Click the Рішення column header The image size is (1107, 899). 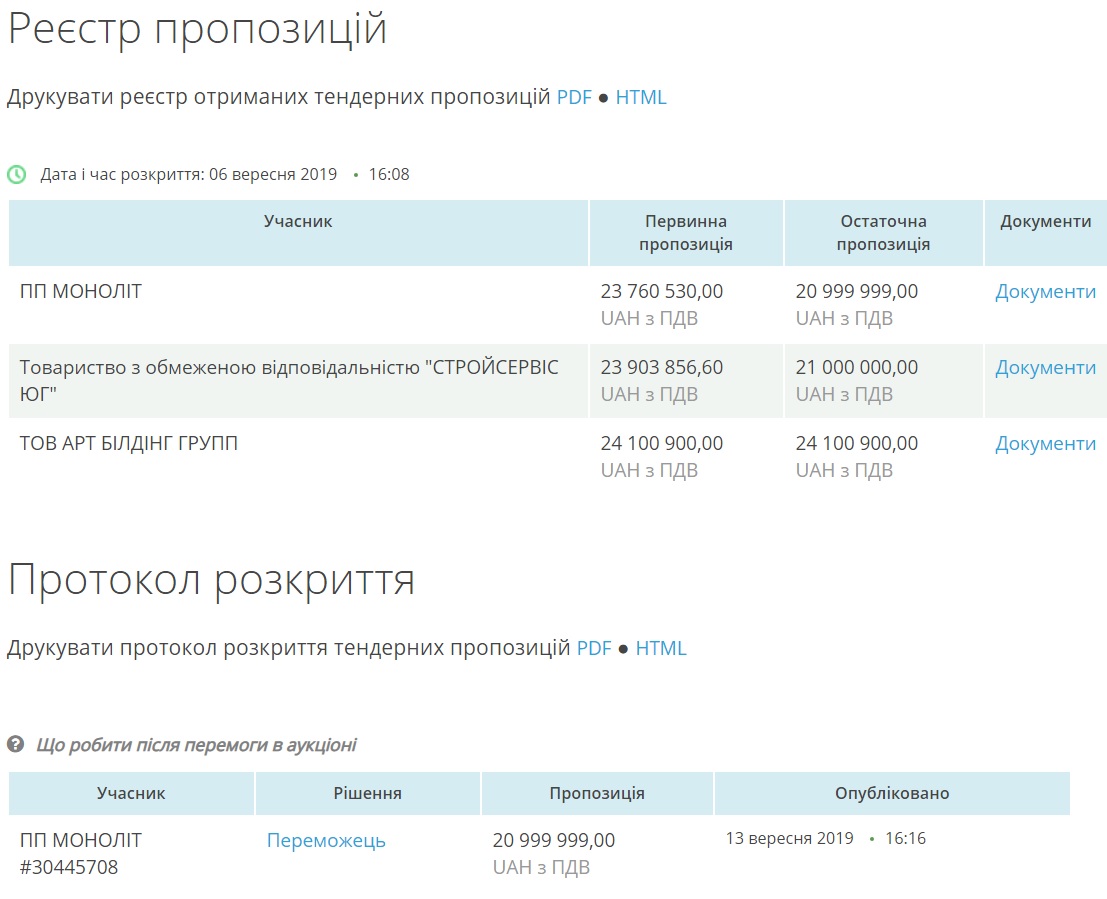coord(367,793)
